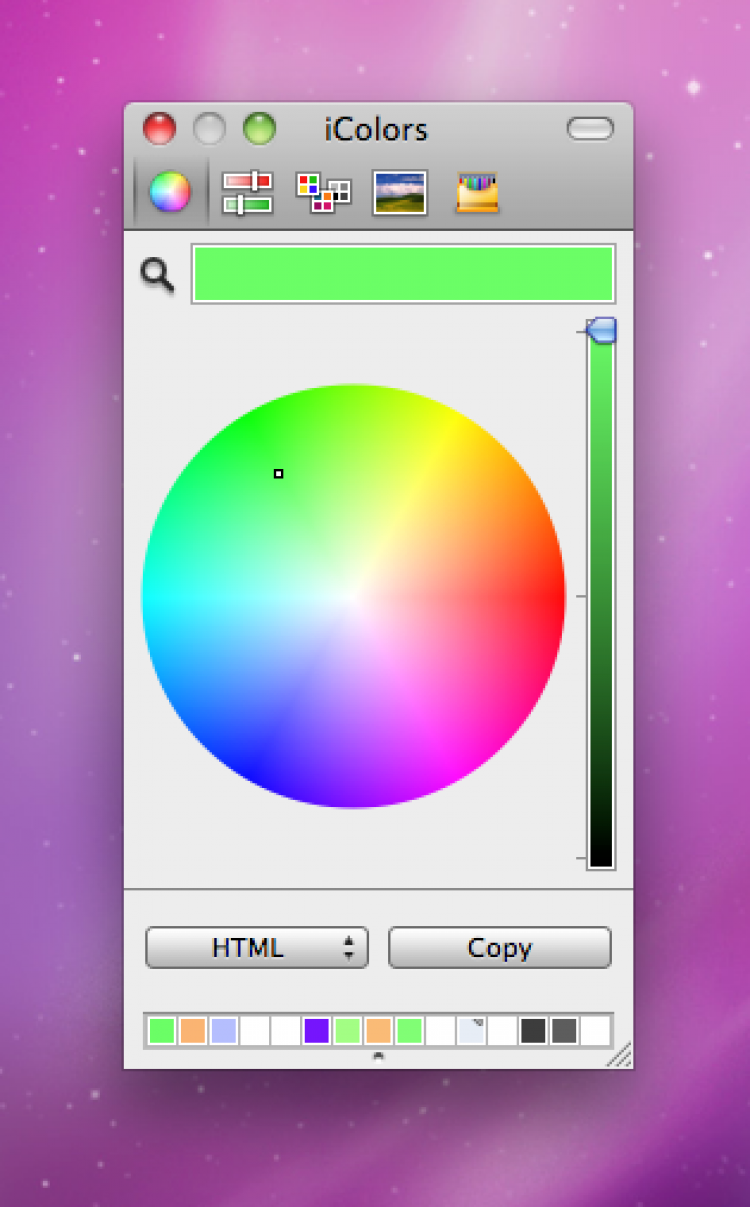Switch to the color sliders picker

(248, 192)
